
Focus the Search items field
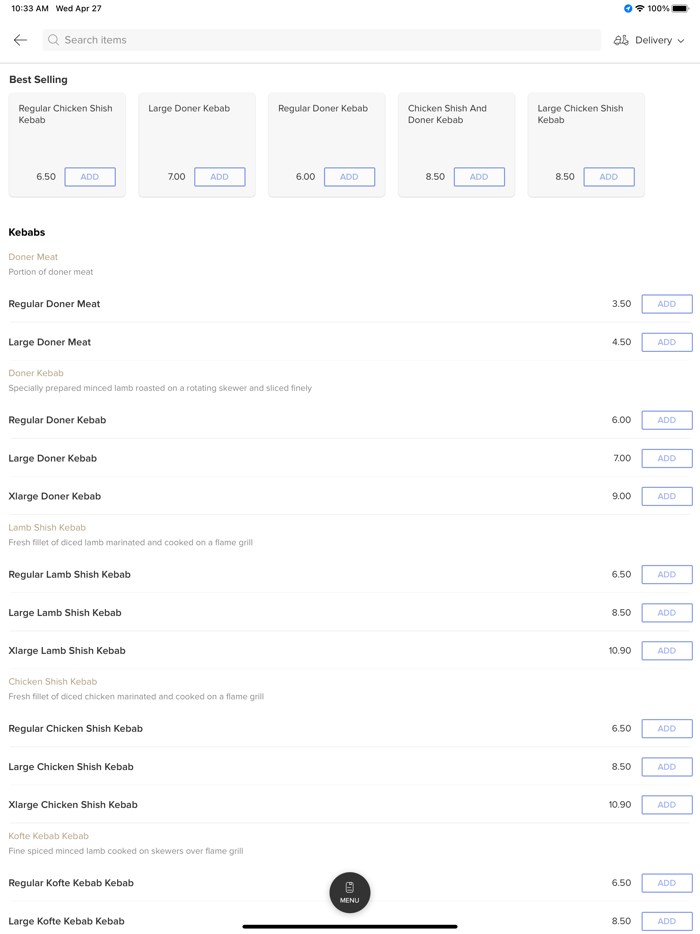click(322, 40)
